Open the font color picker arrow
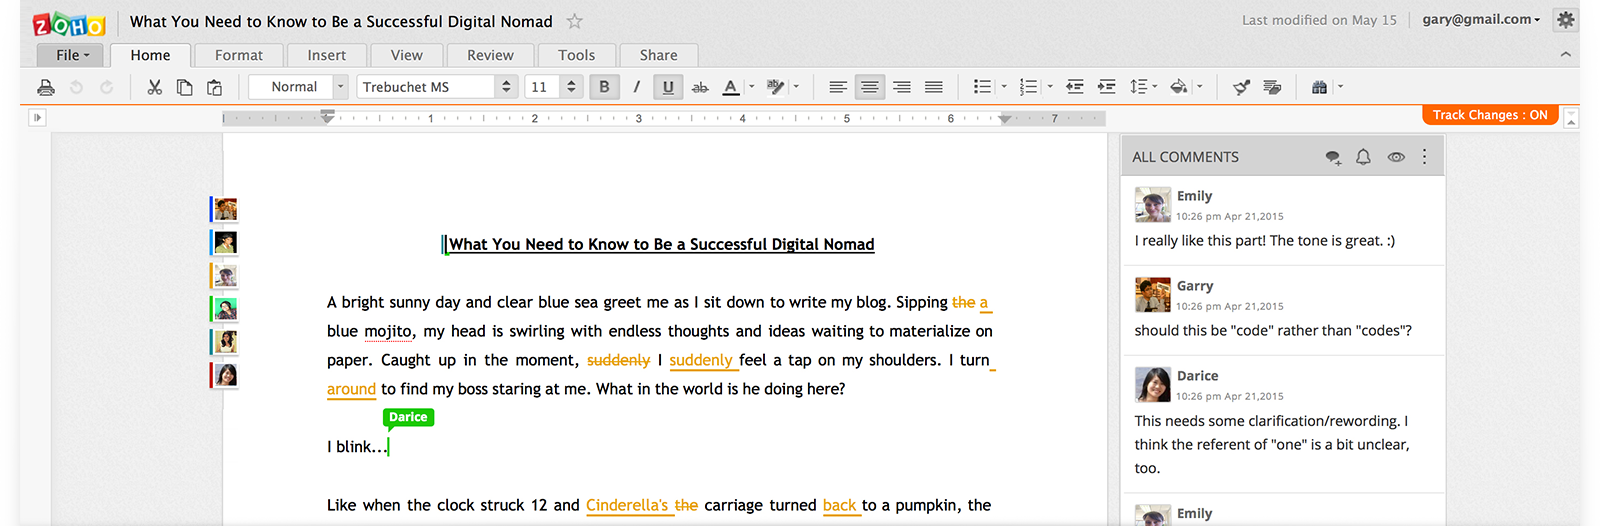Viewport: 1600px width, 526px height. (752, 87)
